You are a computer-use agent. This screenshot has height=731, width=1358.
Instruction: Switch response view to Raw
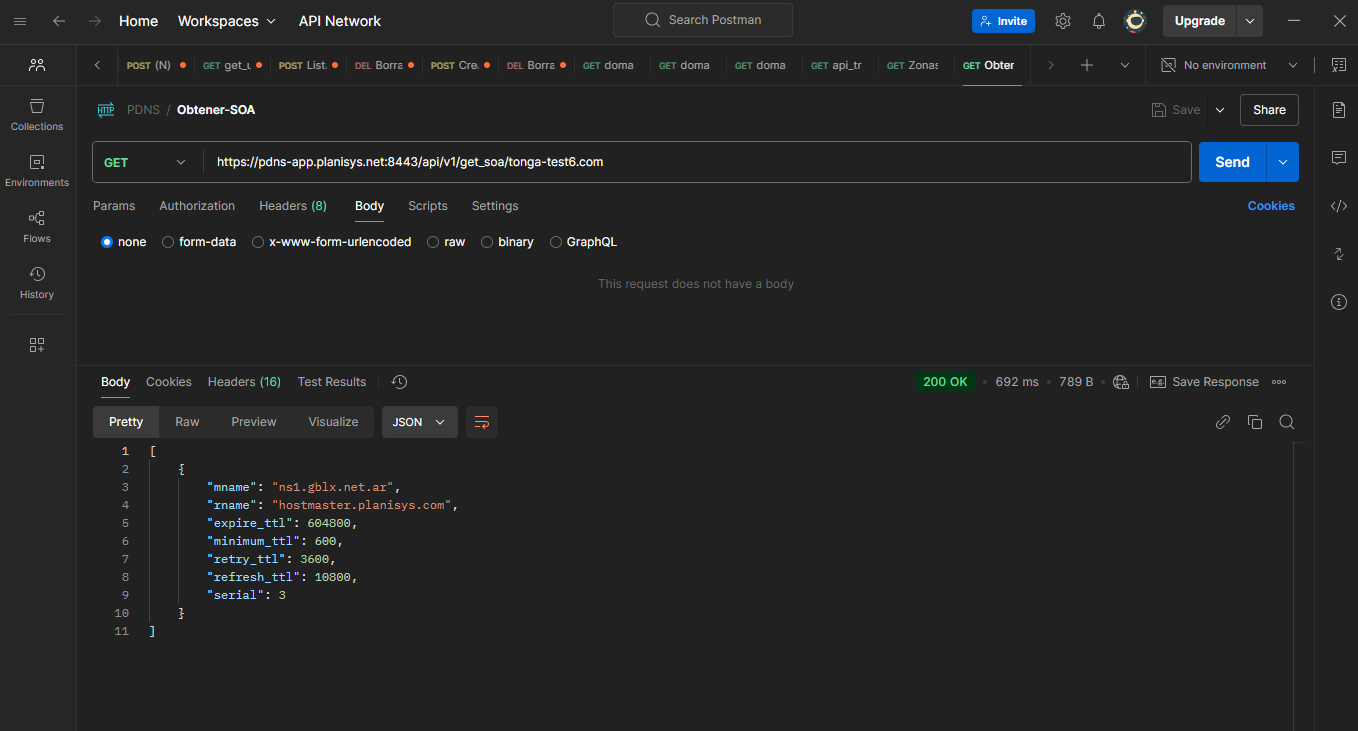coord(187,422)
